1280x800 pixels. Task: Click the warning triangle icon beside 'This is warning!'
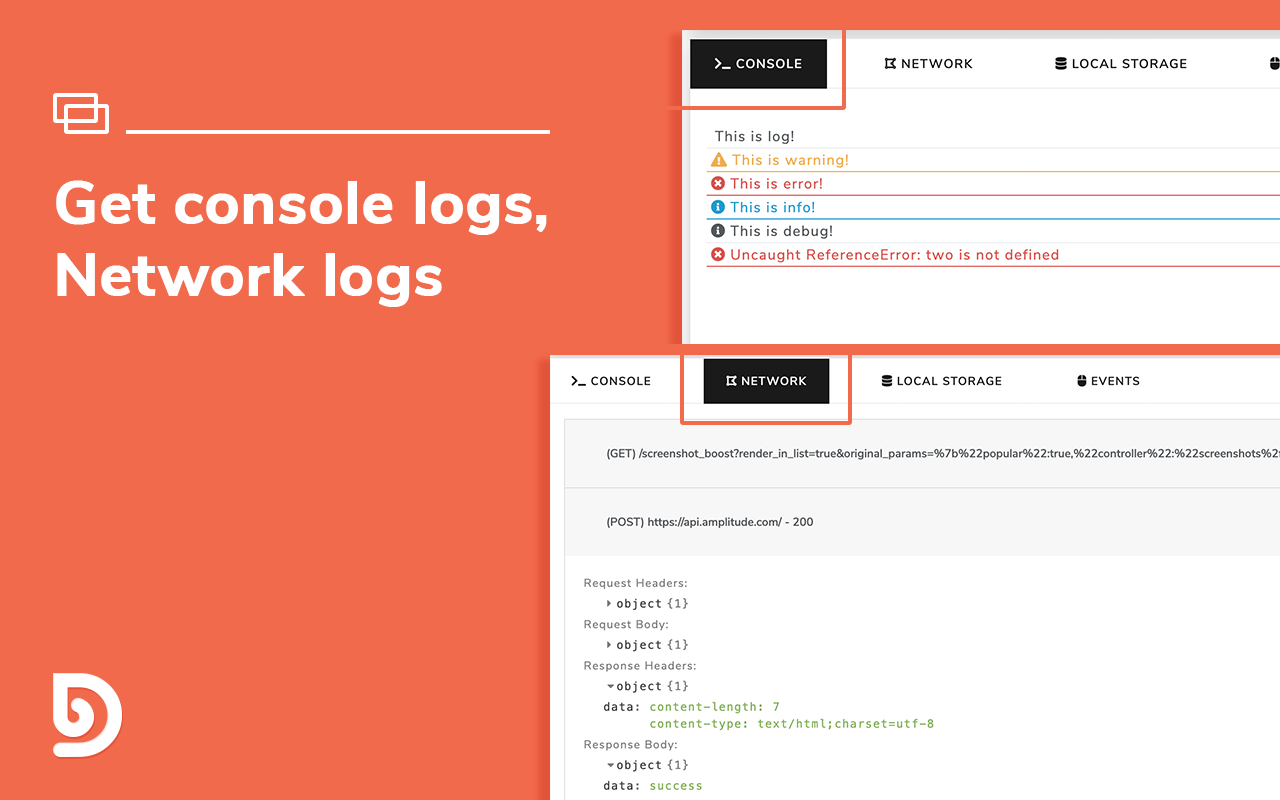718,160
